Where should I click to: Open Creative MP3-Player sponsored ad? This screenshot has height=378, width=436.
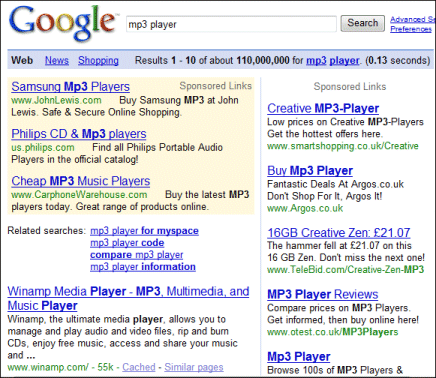(x=323, y=108)
